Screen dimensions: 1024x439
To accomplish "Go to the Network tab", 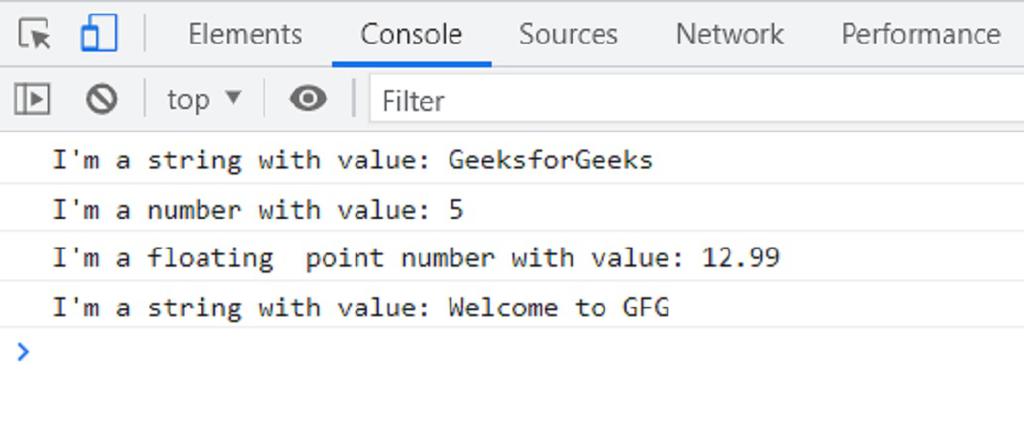I will pyautogui.click(x=730, y=35).
